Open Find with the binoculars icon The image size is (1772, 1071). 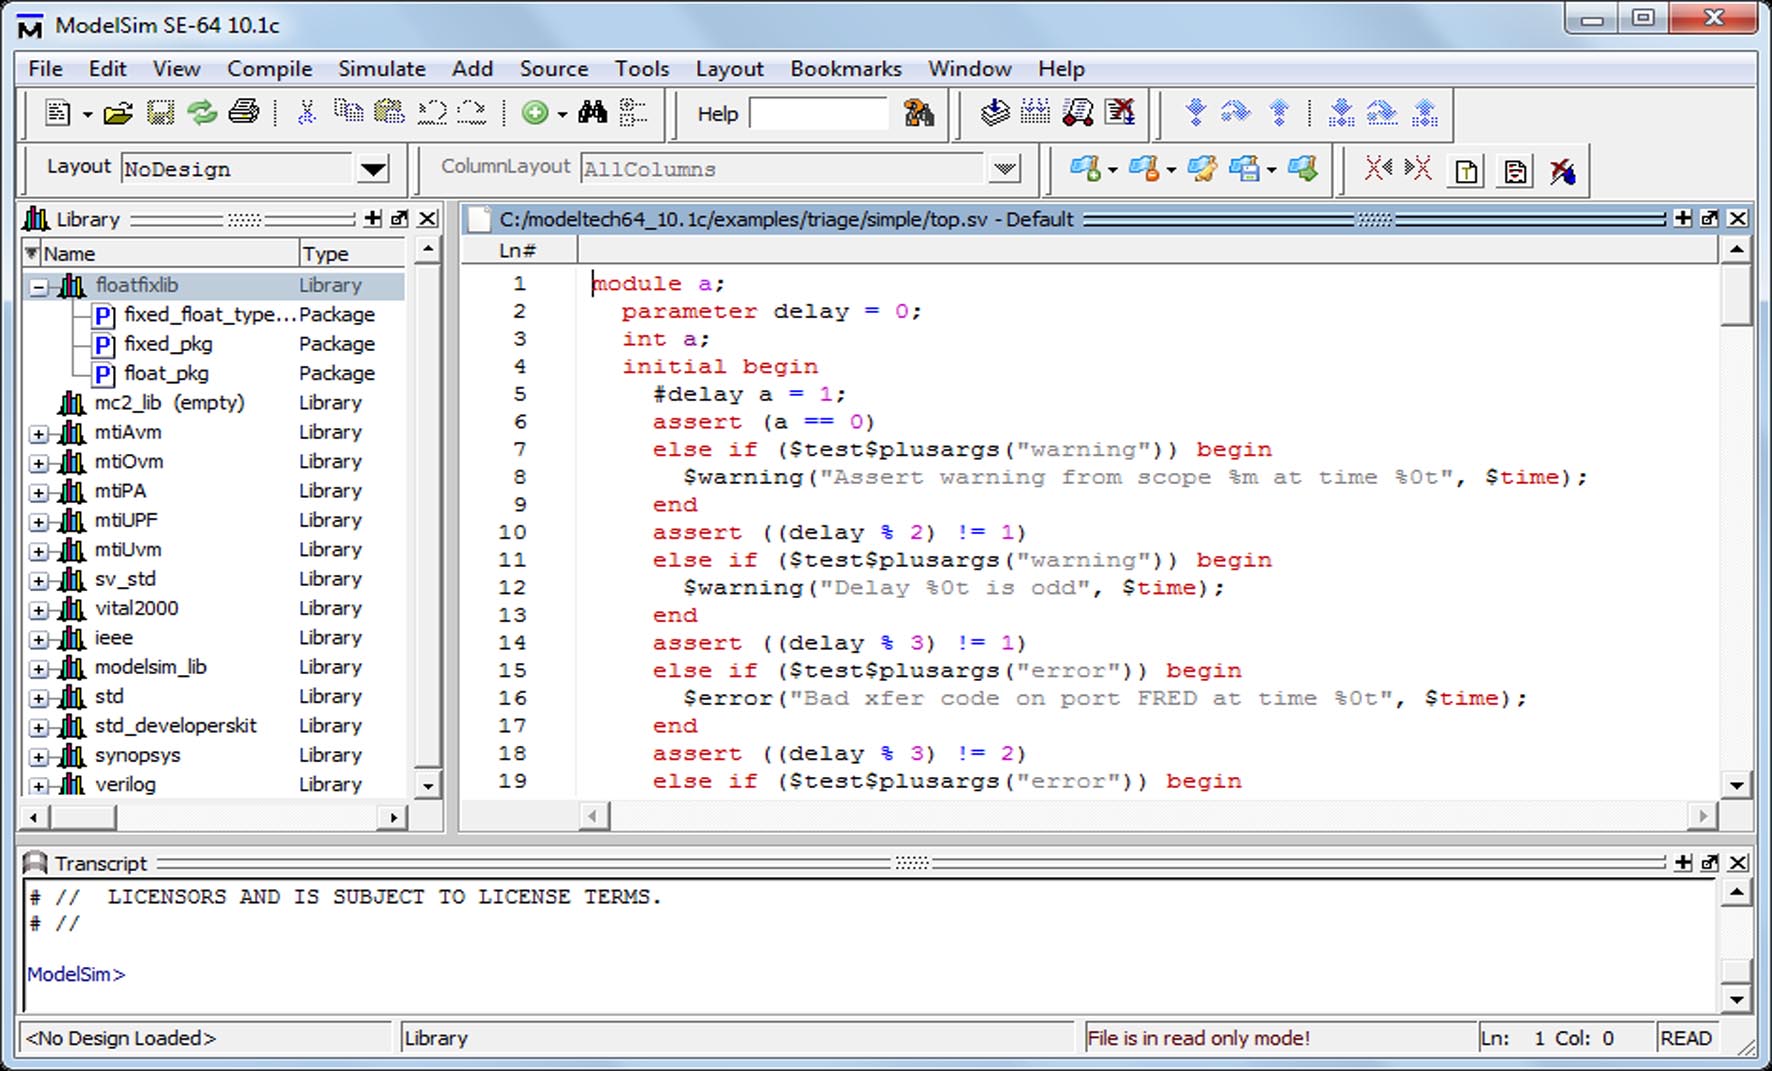tap(592, 112)
